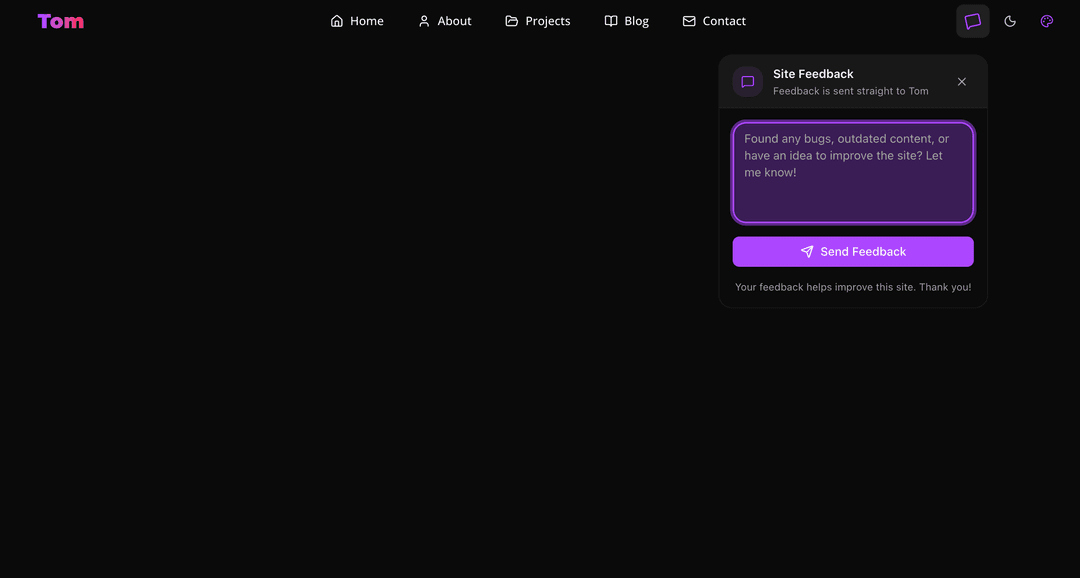Navigate to the Contact menu item
This screenshot has height=578, width=1080.
(724, 20)
